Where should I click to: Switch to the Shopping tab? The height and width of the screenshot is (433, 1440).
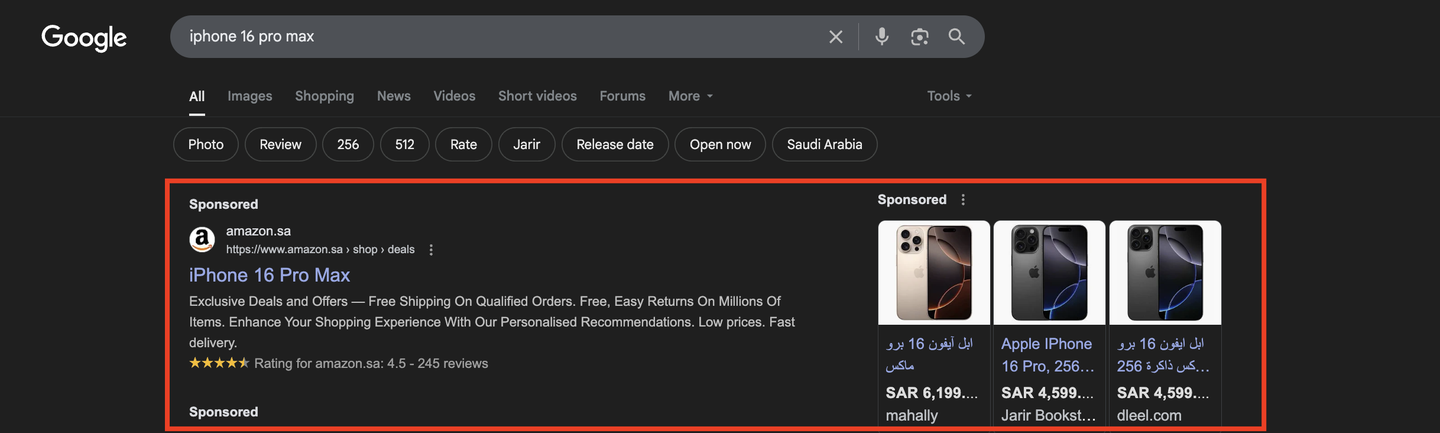pyautogui.click(x=324, y=96)
